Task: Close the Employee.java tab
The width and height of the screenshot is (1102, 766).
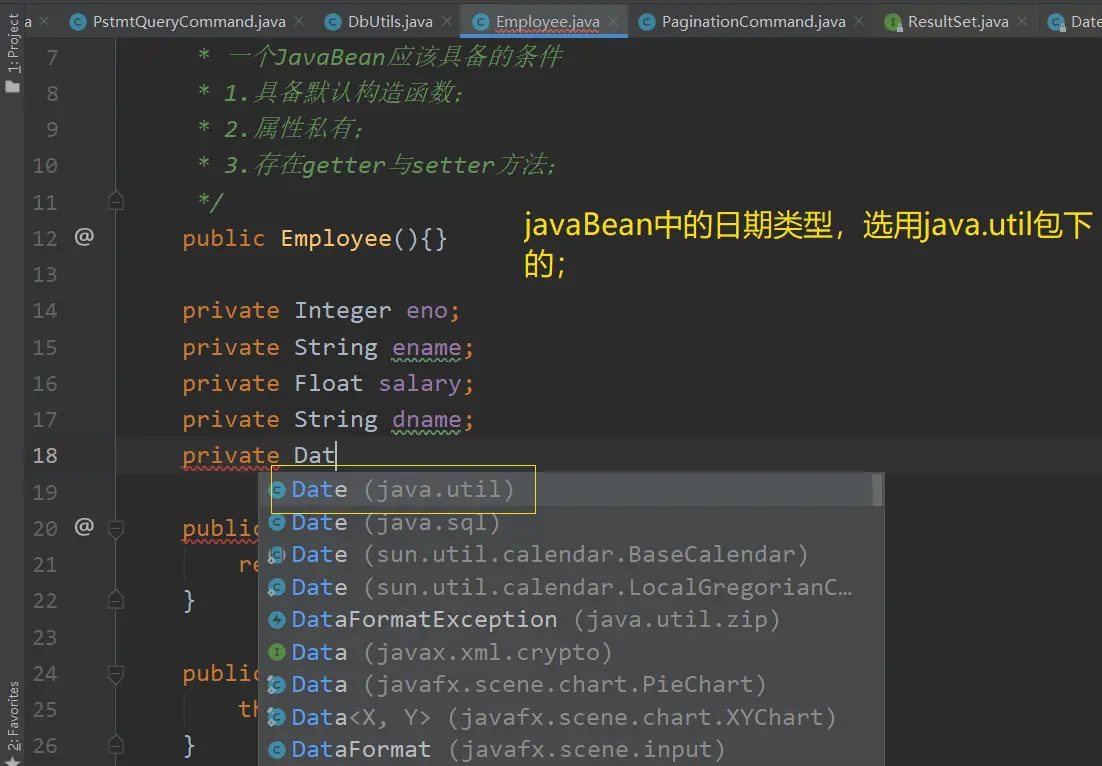Action: (x=613, y=22)
